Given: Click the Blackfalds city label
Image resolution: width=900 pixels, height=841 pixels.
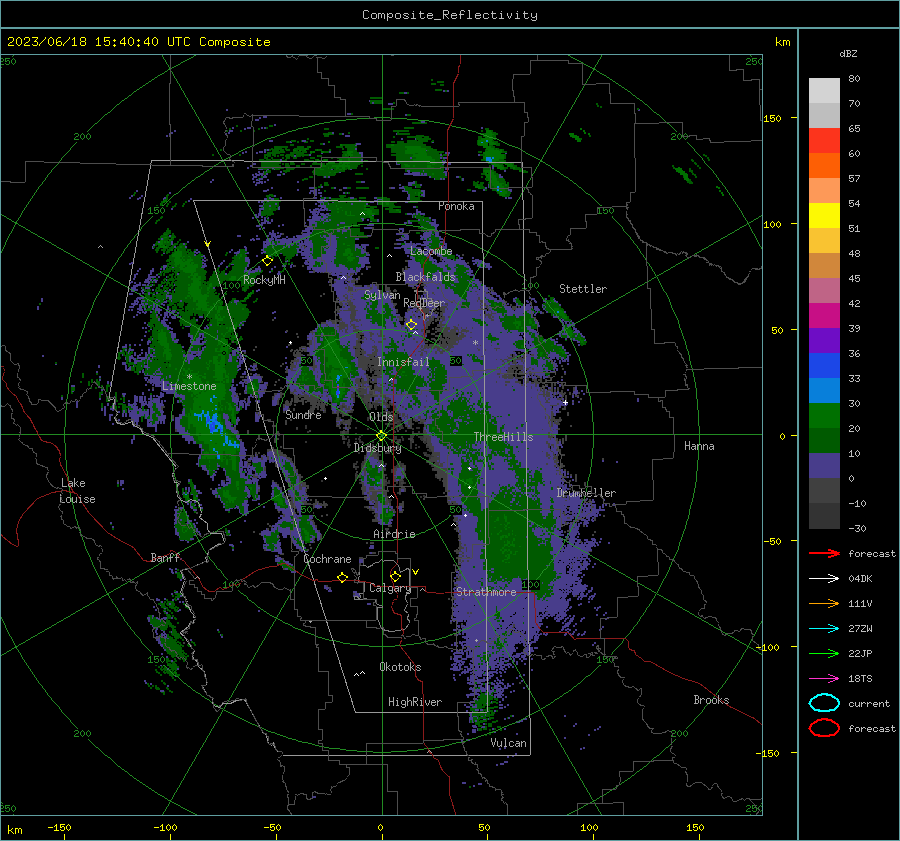Looking at the screenshot, I should click(x=425, y=277).
